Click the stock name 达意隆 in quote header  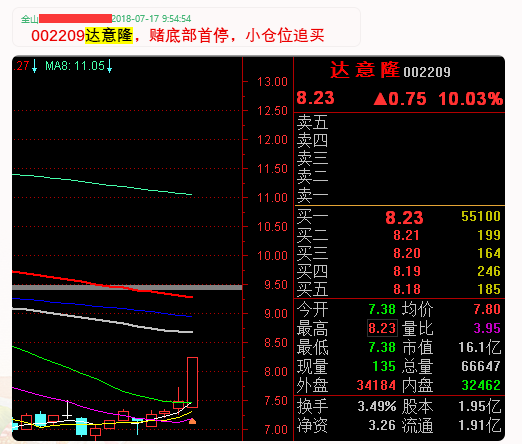[365, 70]
